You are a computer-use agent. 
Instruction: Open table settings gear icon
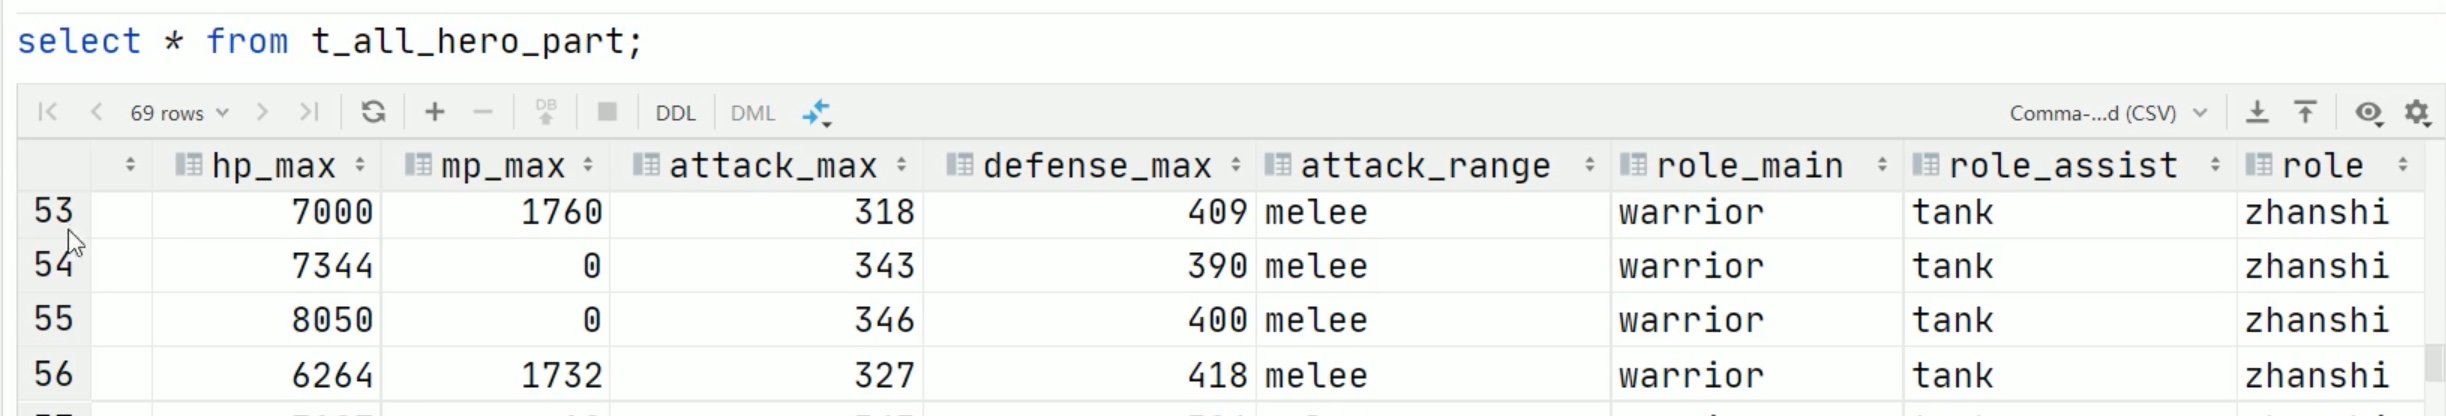tap(2417, 112)
